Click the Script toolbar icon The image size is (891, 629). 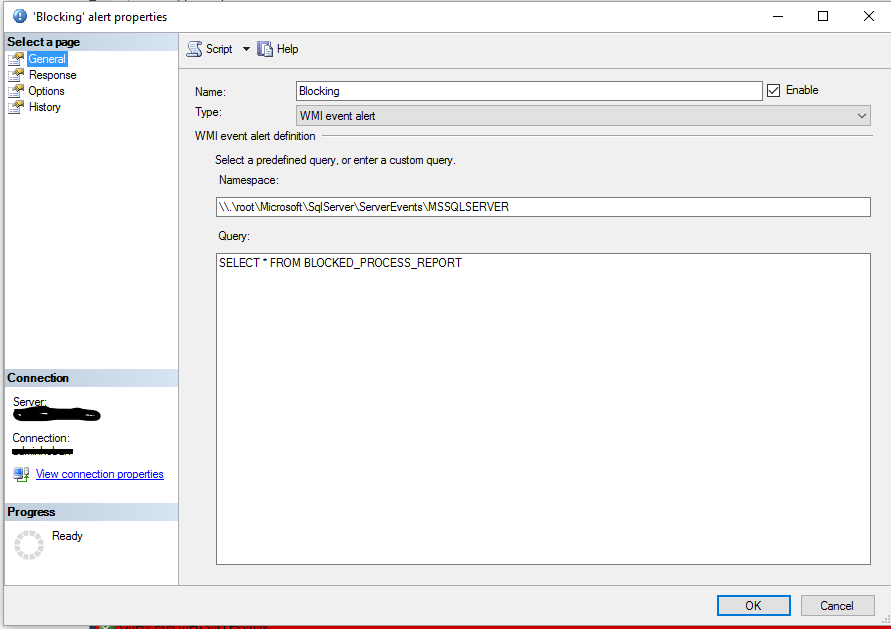pos(194,49)
